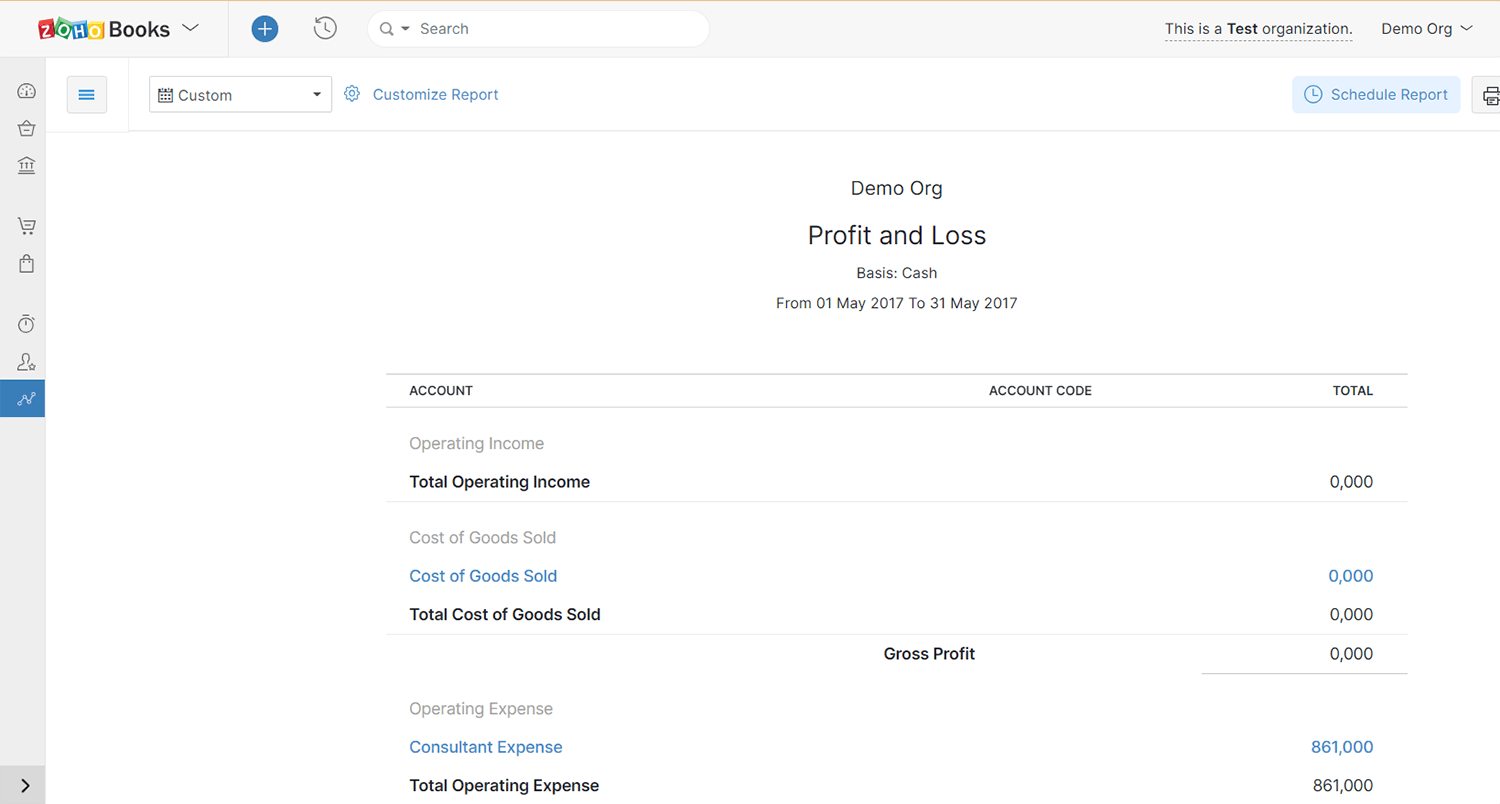Open the Sales cart sidebar icon
Image resolution: width=1500 pixels, height=804 pixels.
[x=27, y=226]
